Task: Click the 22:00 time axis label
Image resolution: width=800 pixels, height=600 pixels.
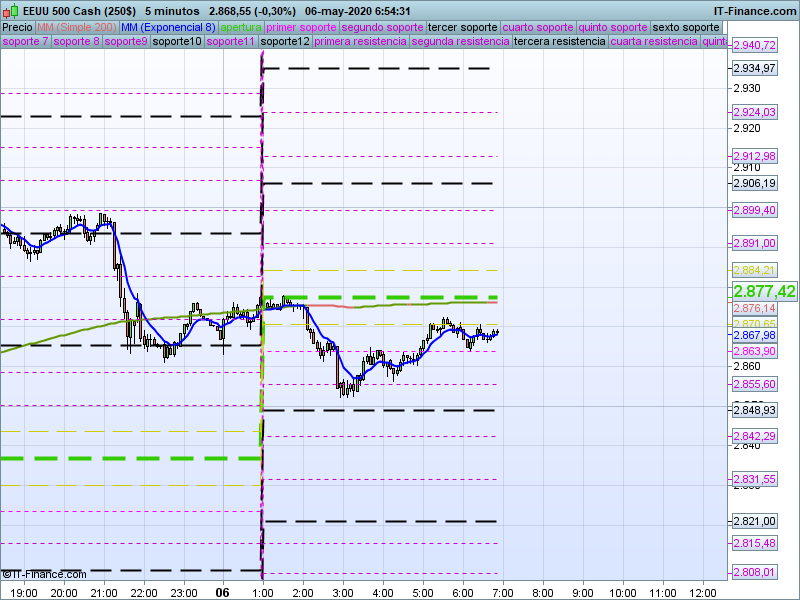Action: click(x=144, y=592)
